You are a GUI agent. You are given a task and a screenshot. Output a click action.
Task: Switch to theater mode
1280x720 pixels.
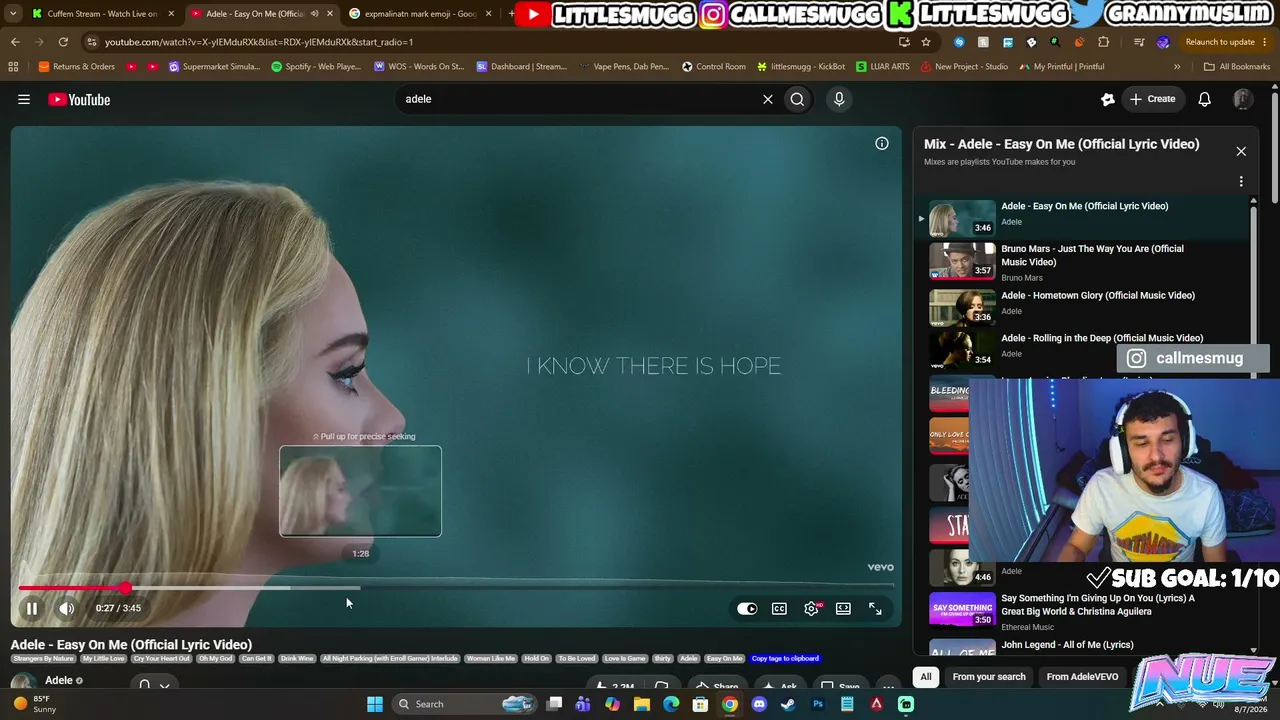(843, 608)
